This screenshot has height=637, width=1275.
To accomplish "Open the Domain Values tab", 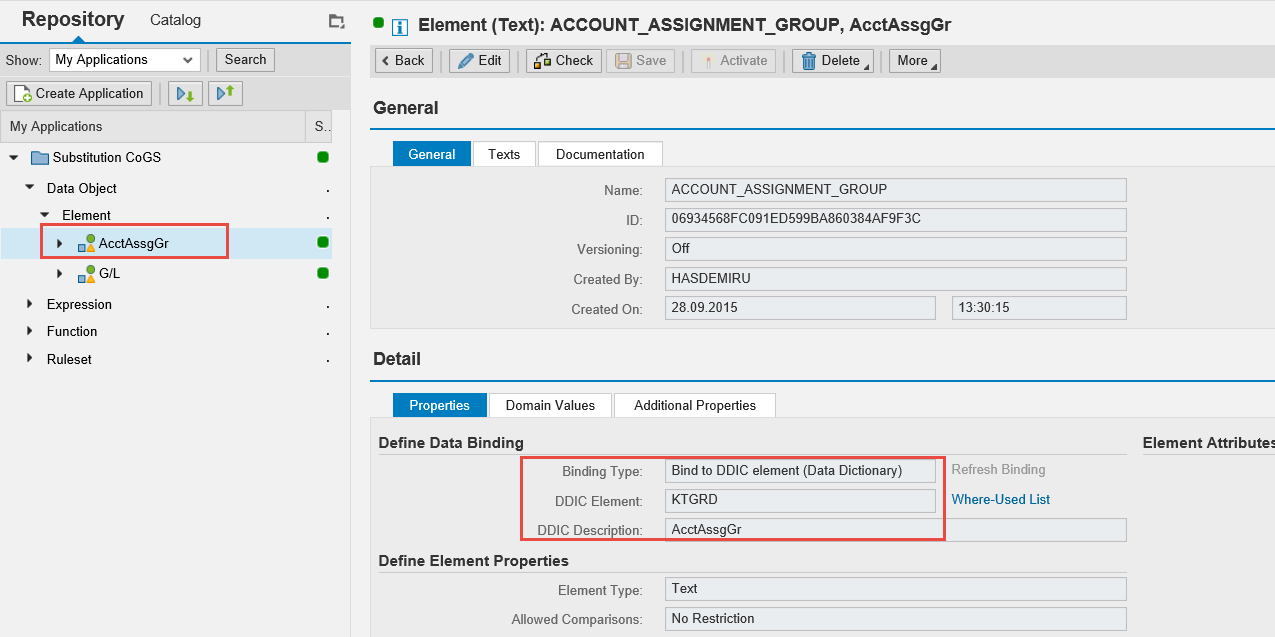I will [x=550, y=405].
